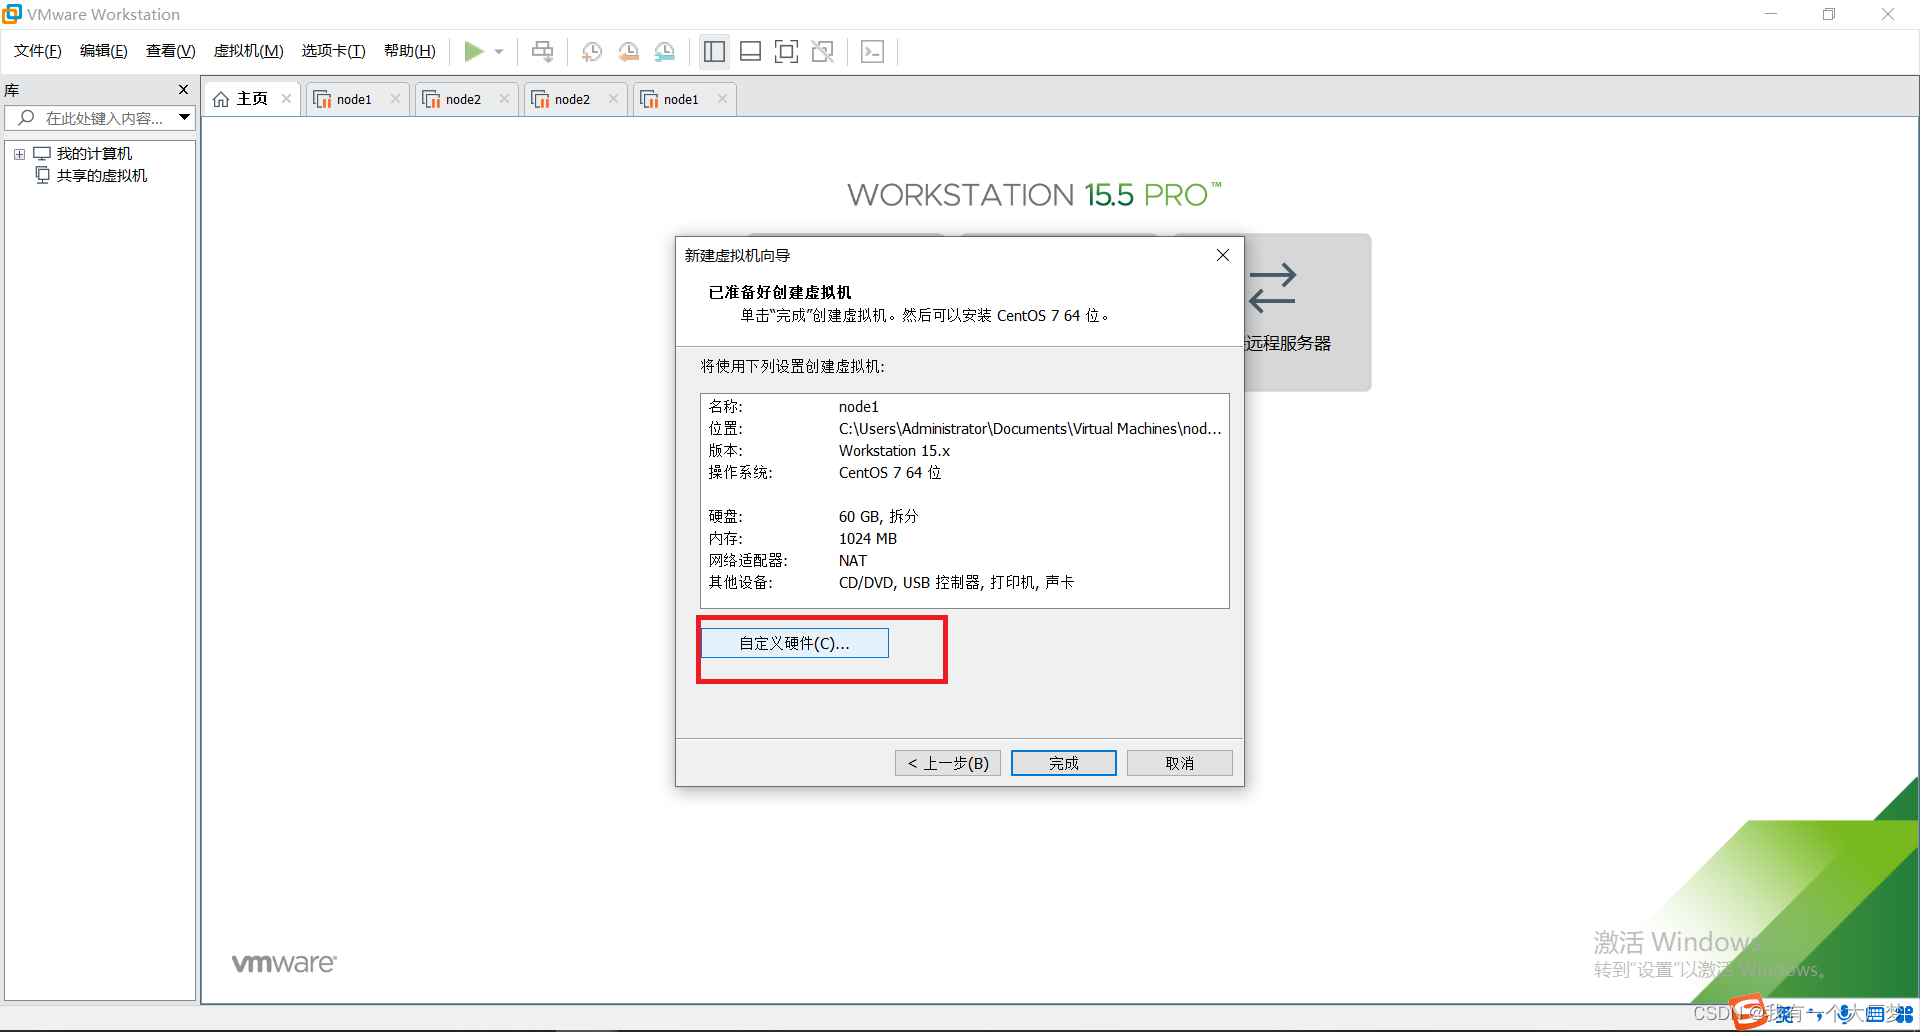Click the 1024 MB memory value
The image size is (1920, 1032).
pos(868,539)
